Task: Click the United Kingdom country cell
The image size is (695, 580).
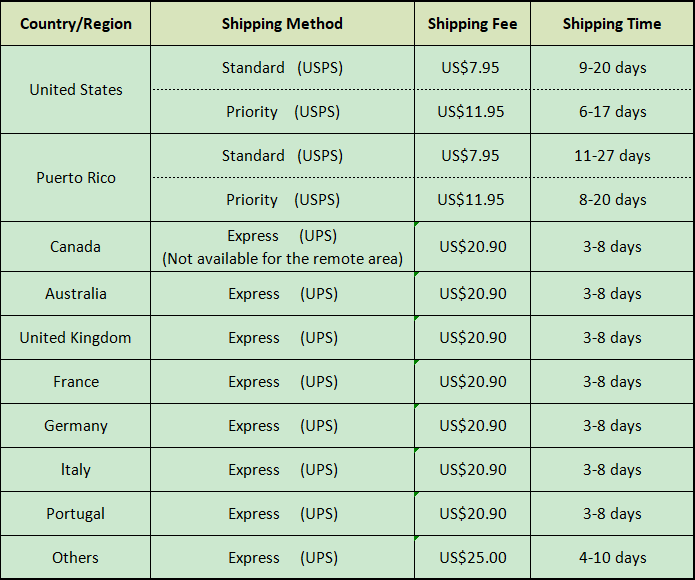Action: tap(75, 338)
